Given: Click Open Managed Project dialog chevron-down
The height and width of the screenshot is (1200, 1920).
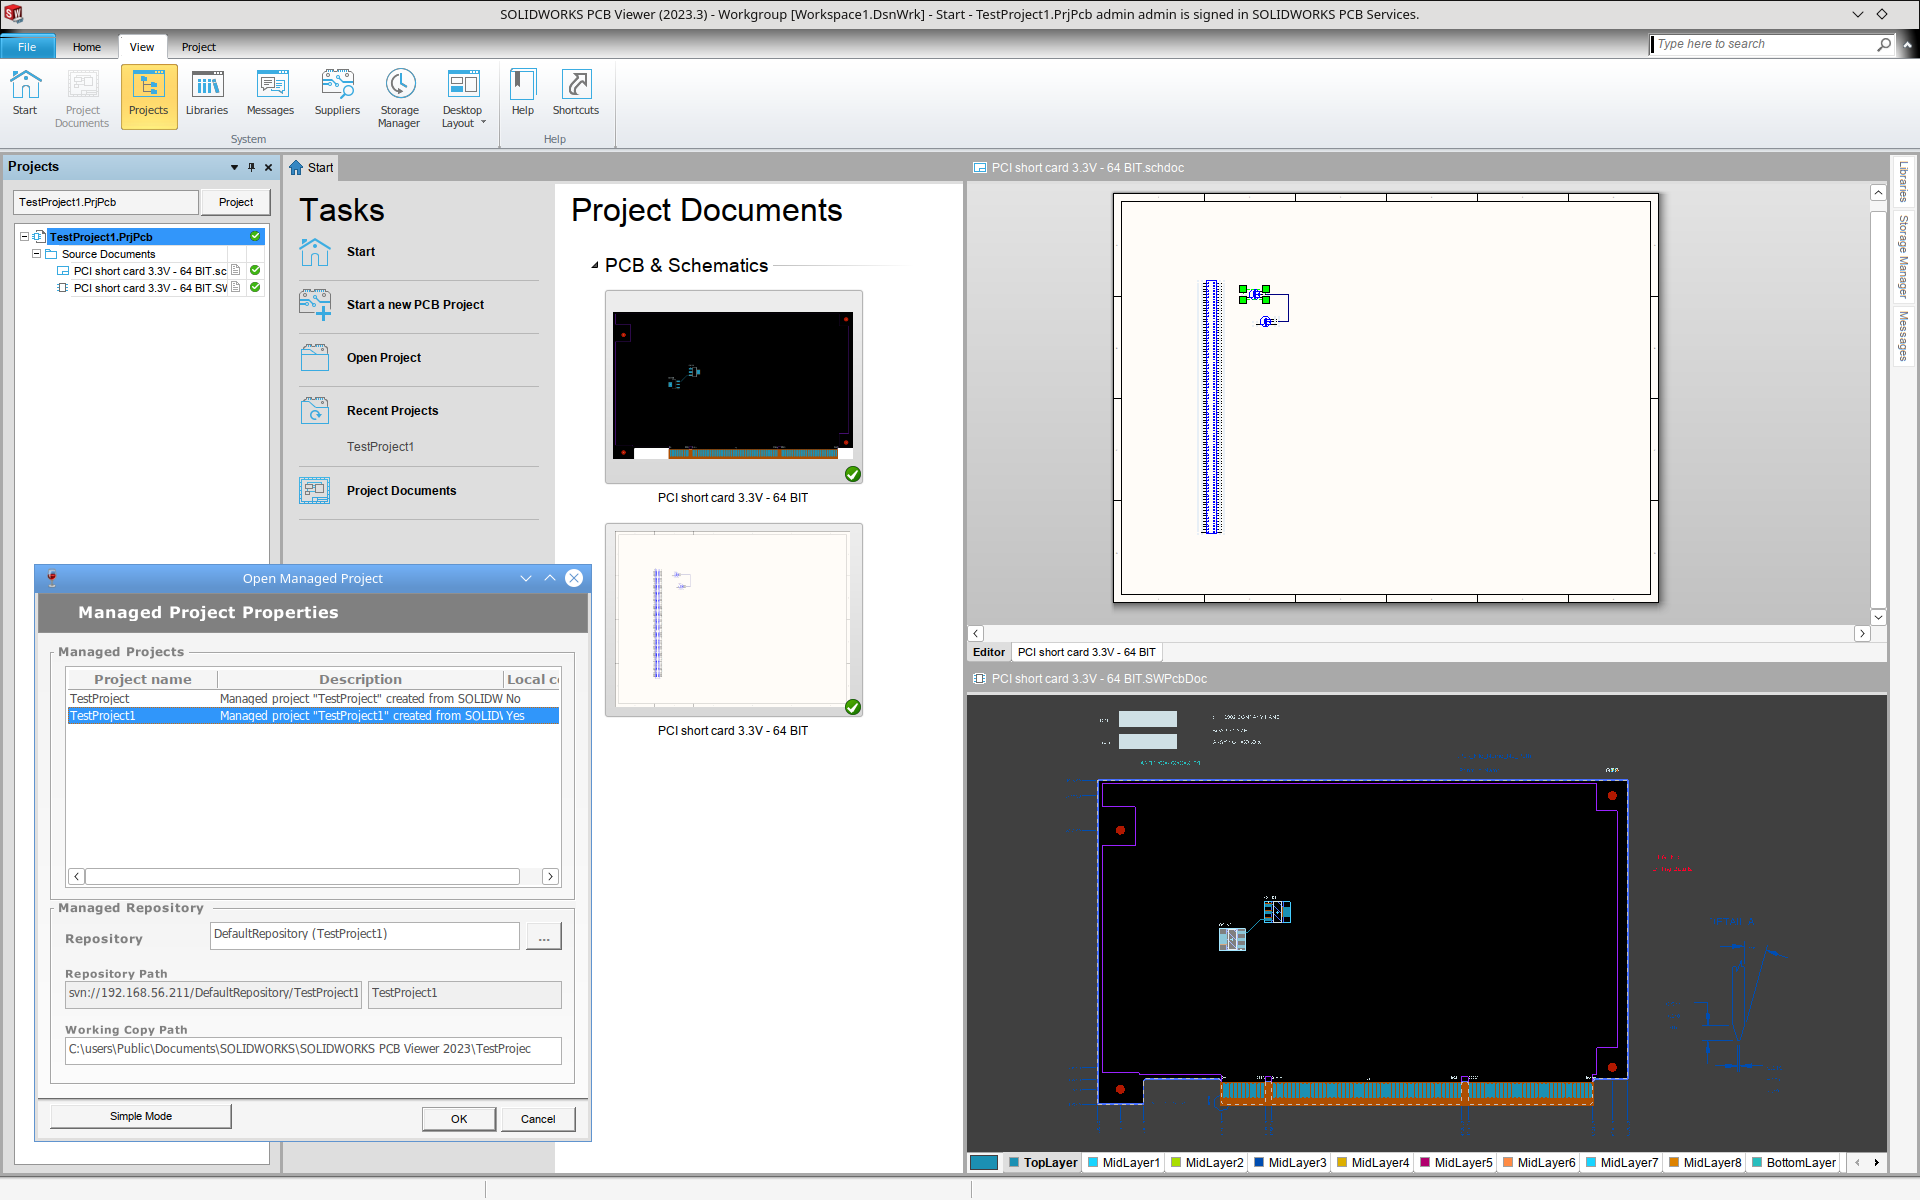Looking at the screenshot, I should tap(526, 578).
